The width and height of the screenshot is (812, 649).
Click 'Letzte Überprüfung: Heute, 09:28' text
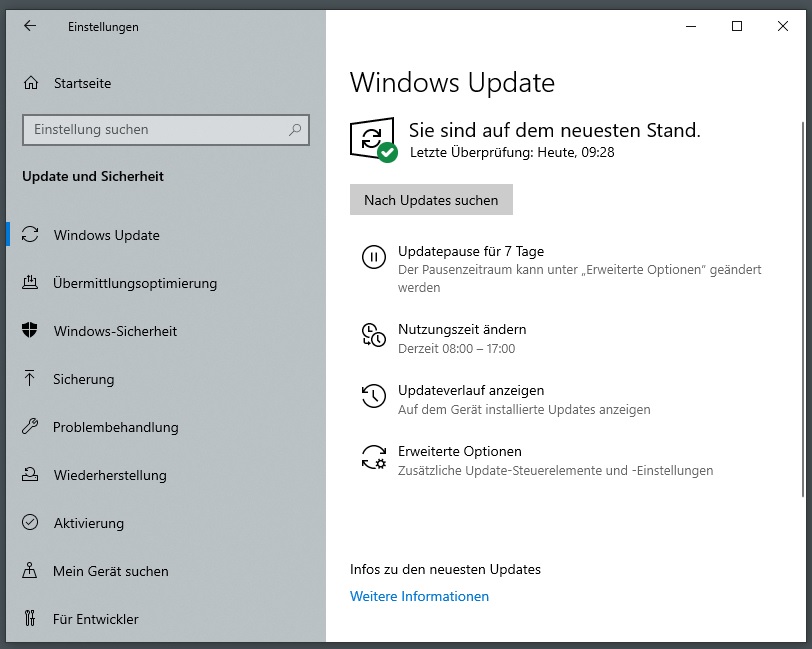512,152
